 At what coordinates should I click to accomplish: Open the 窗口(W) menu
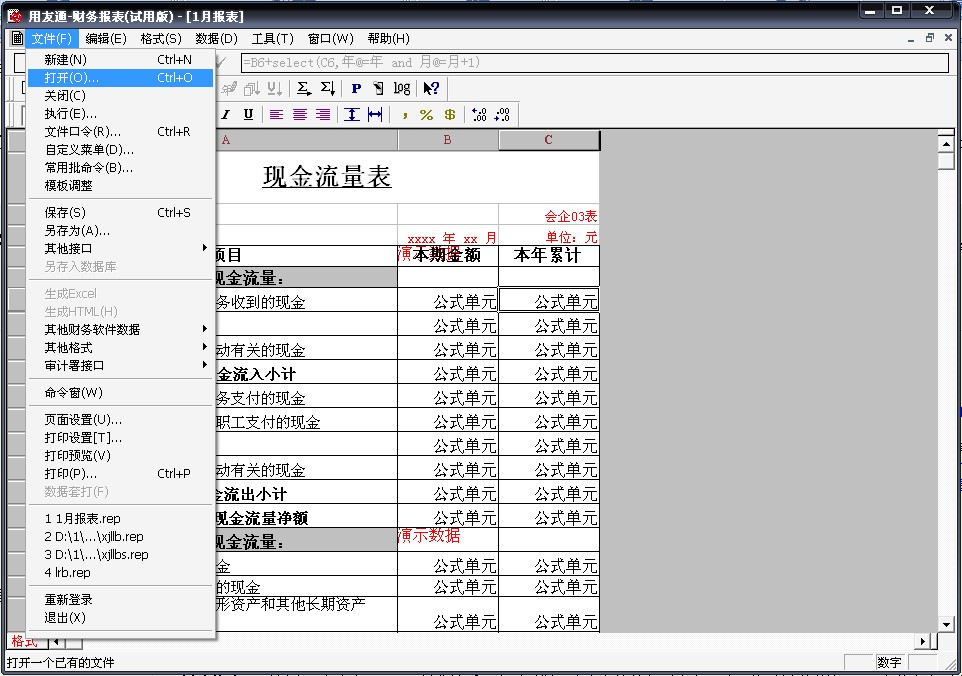(330, 39)
